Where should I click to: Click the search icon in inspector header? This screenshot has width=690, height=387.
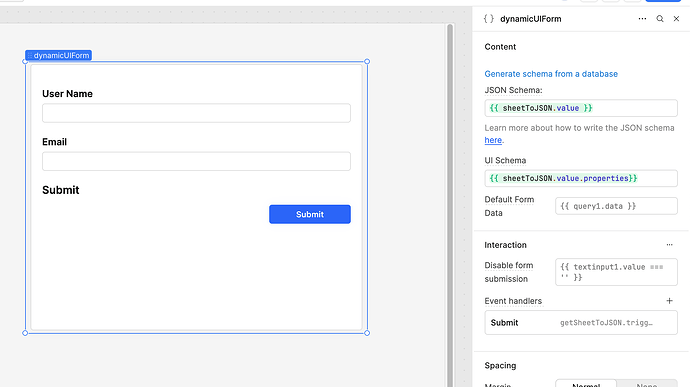point(660,19)
